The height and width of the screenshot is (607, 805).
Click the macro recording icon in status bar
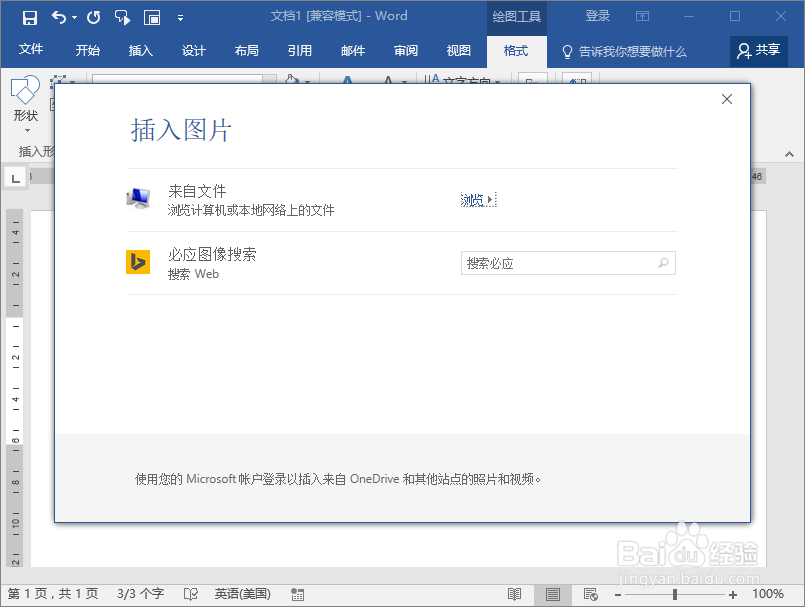pos(297,594)
